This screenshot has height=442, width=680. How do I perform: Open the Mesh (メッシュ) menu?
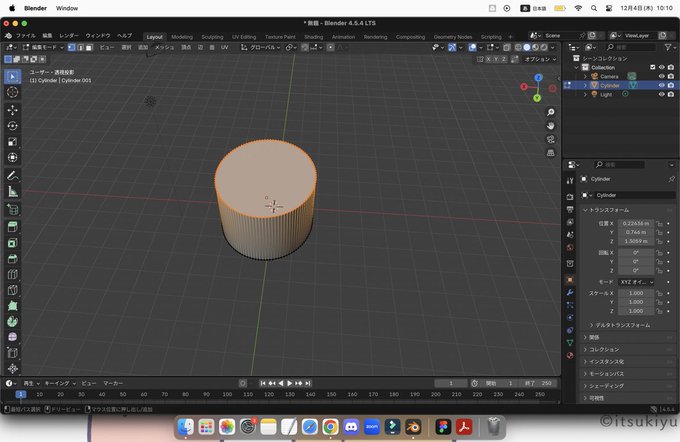point(164,47)
